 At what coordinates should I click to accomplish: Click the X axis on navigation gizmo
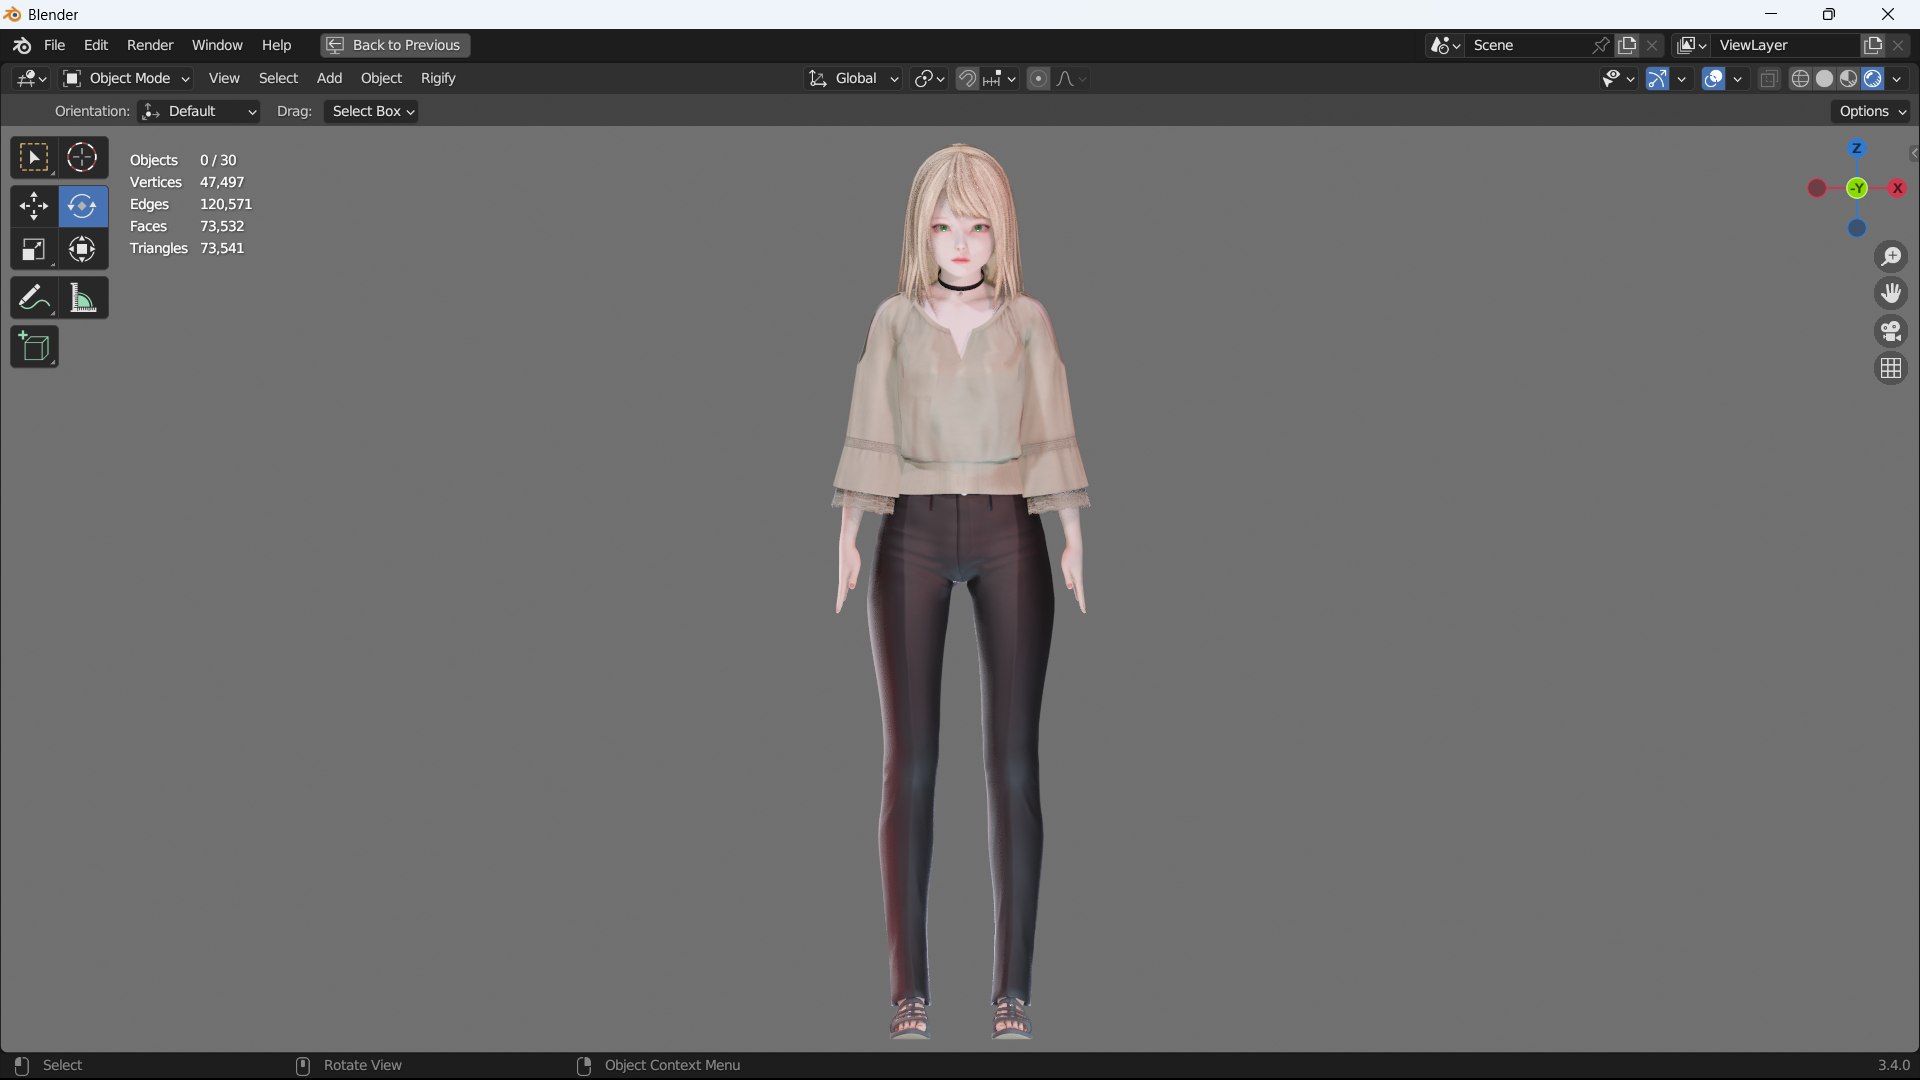click(1897, 188)
